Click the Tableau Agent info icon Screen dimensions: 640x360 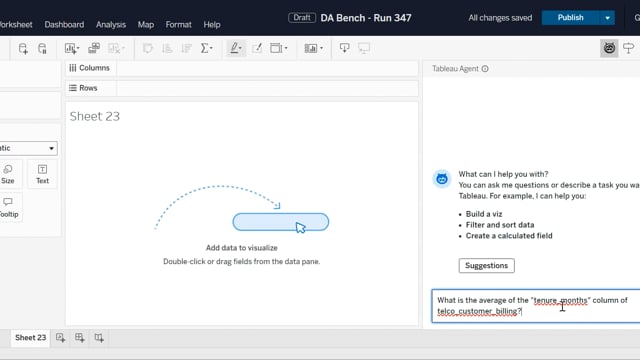[485, 69]
